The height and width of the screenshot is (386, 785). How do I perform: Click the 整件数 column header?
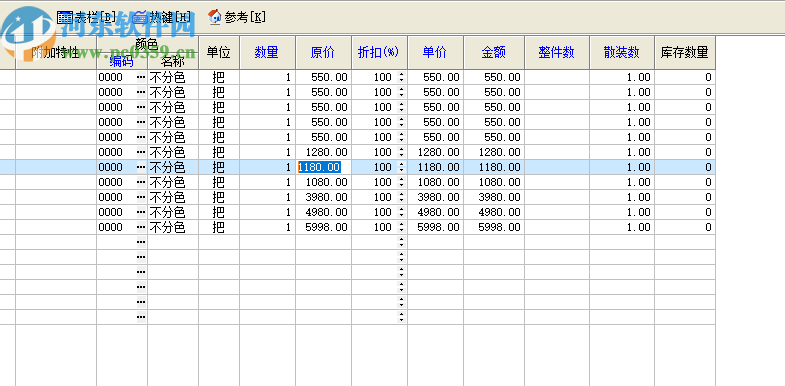pyautogui.click(x=557, y=52)
